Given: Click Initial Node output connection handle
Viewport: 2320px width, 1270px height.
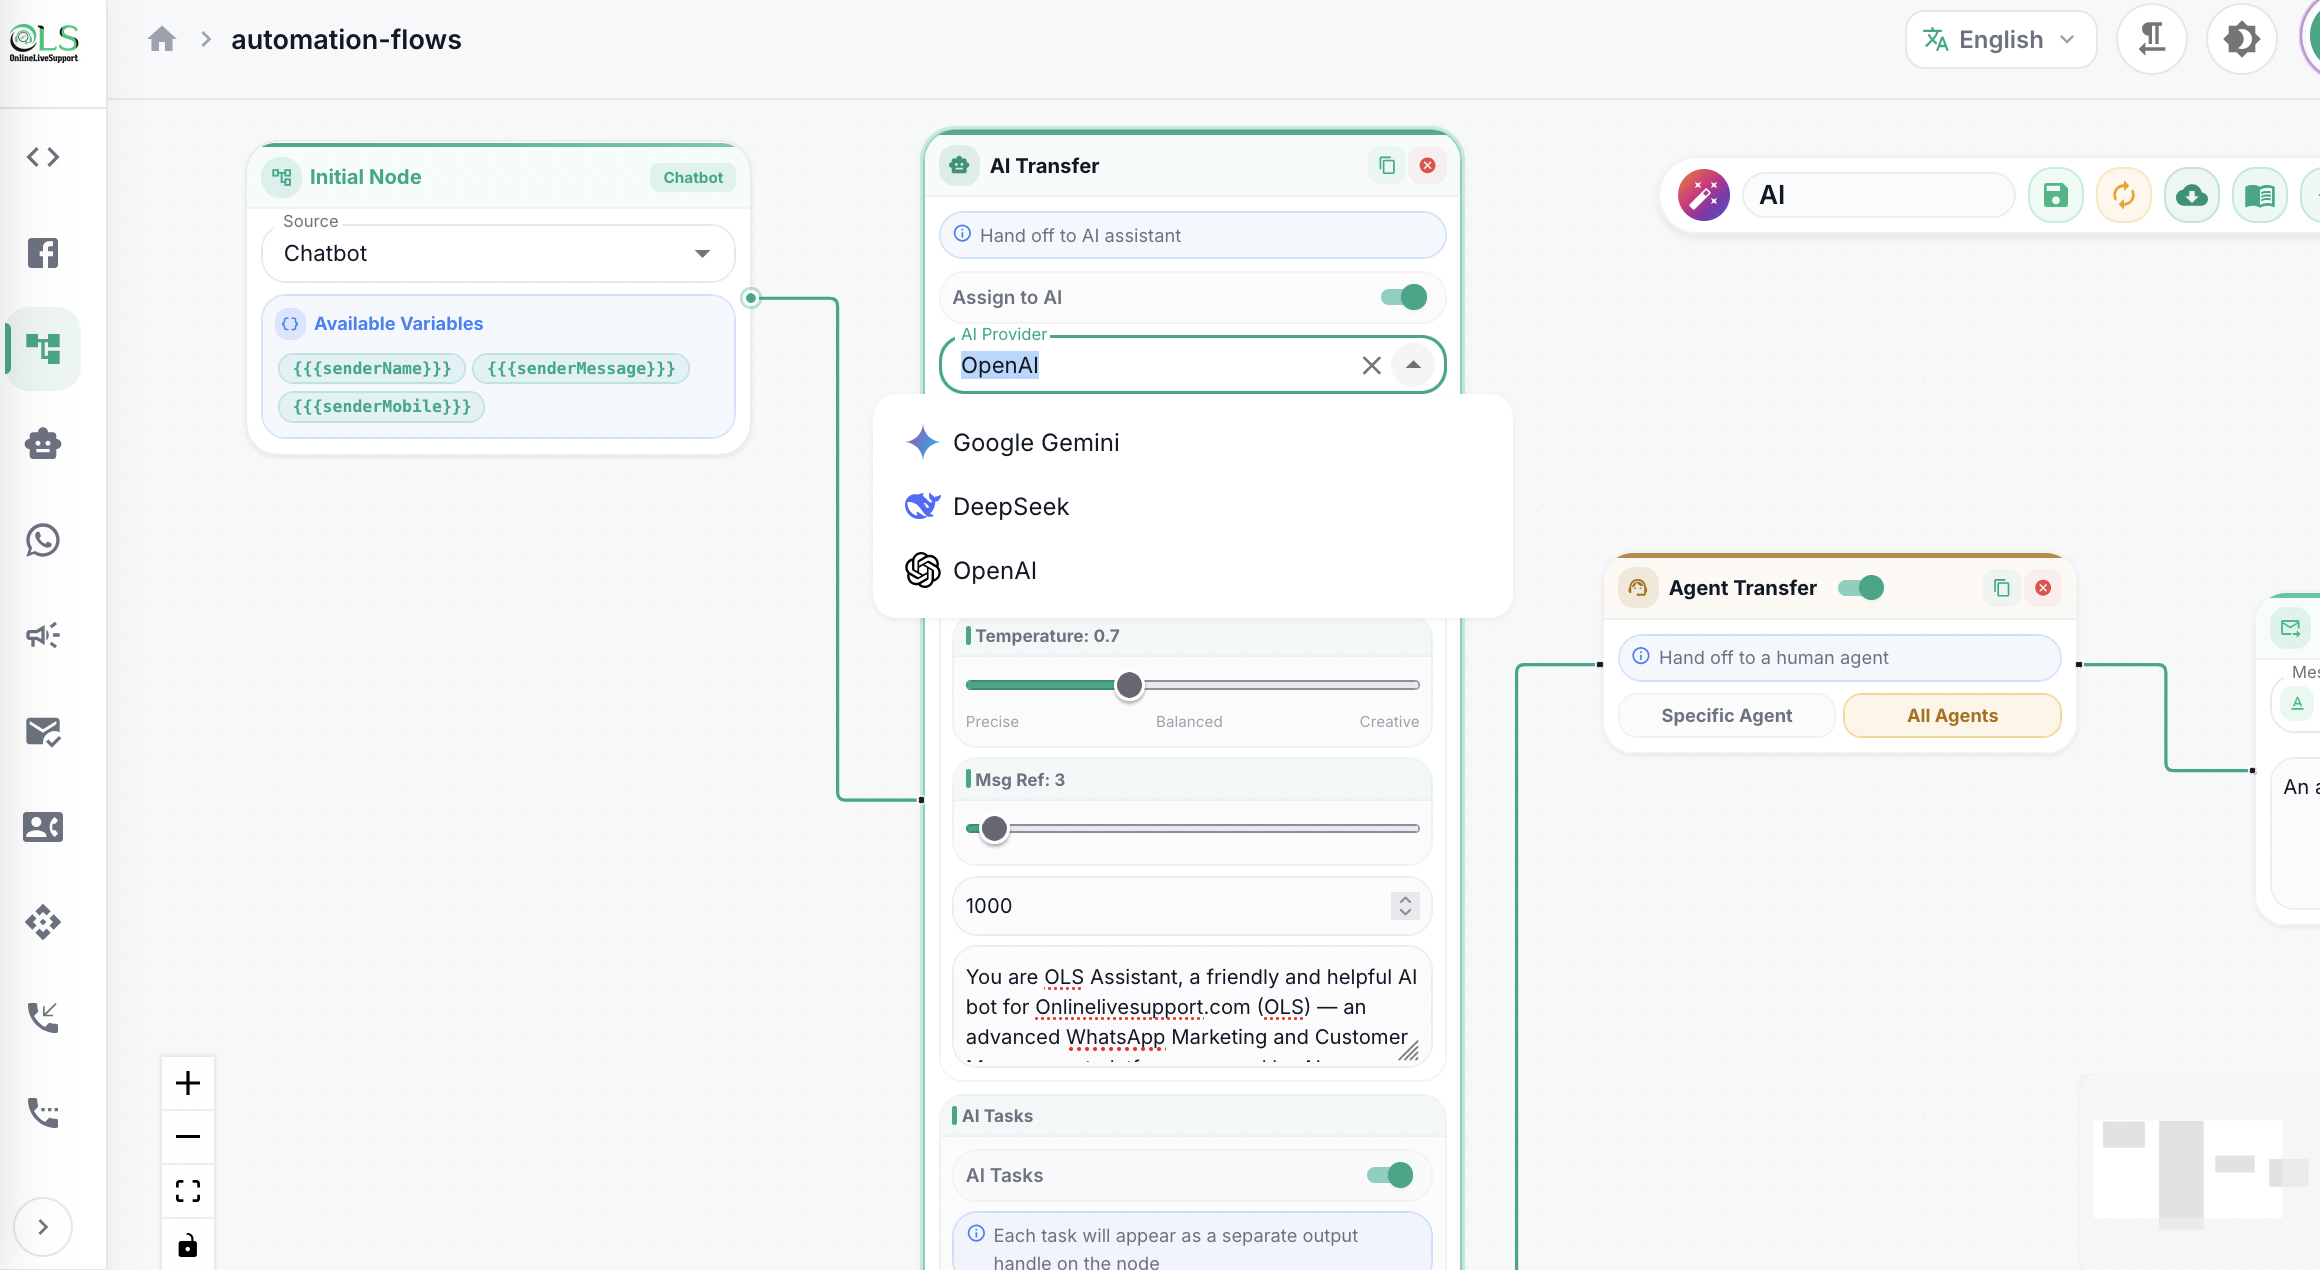Looking at the screenshot, I should tap(751, 298).
